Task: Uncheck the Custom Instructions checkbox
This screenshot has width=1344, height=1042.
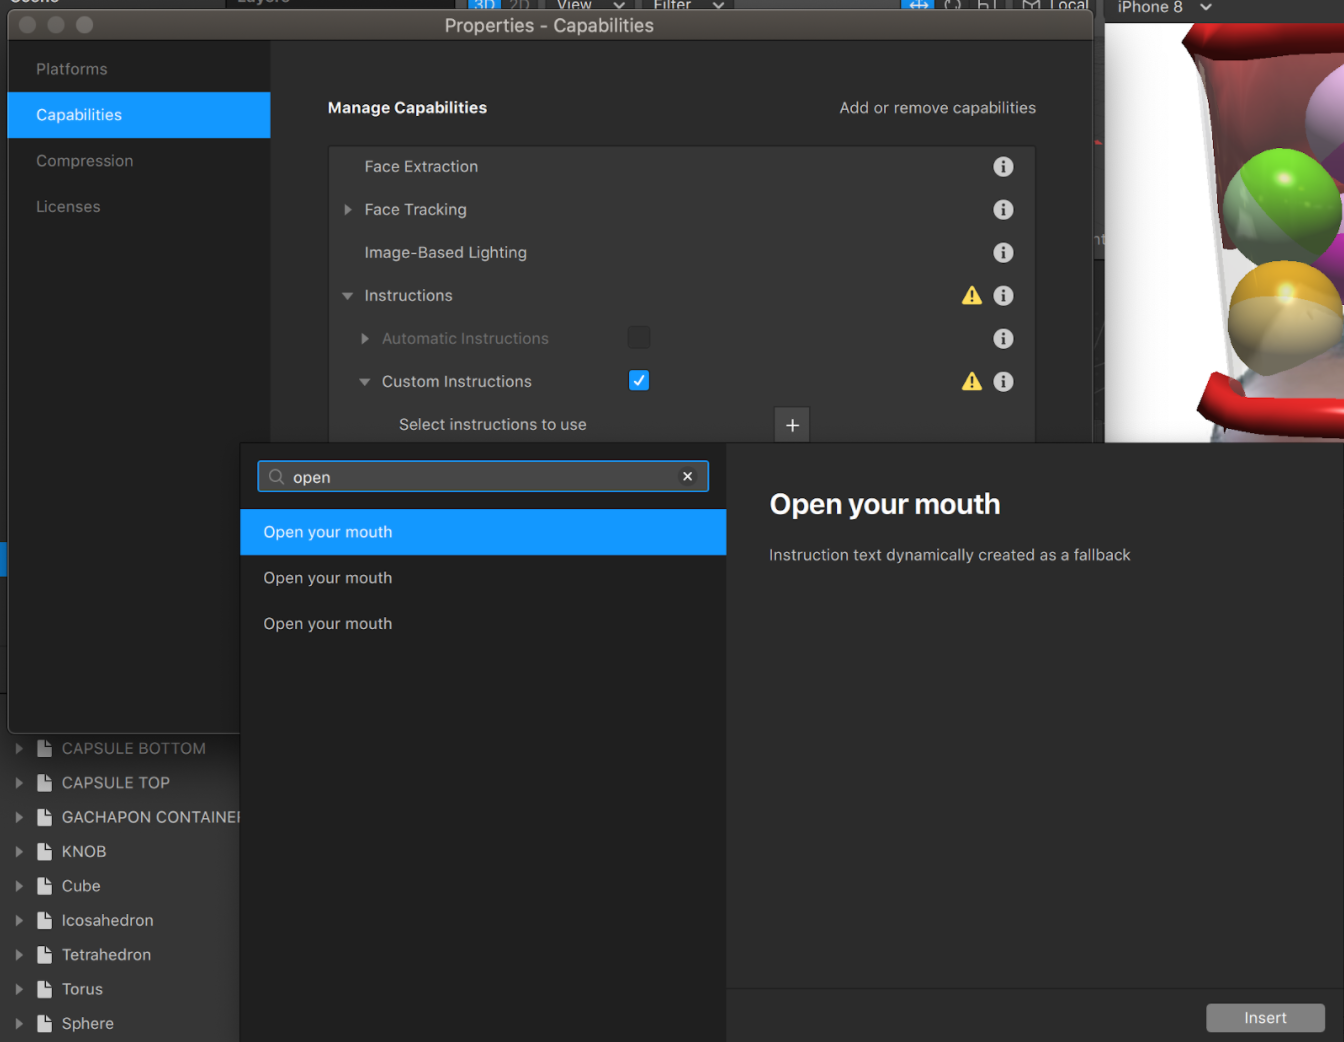Action: tap(639, 380)
